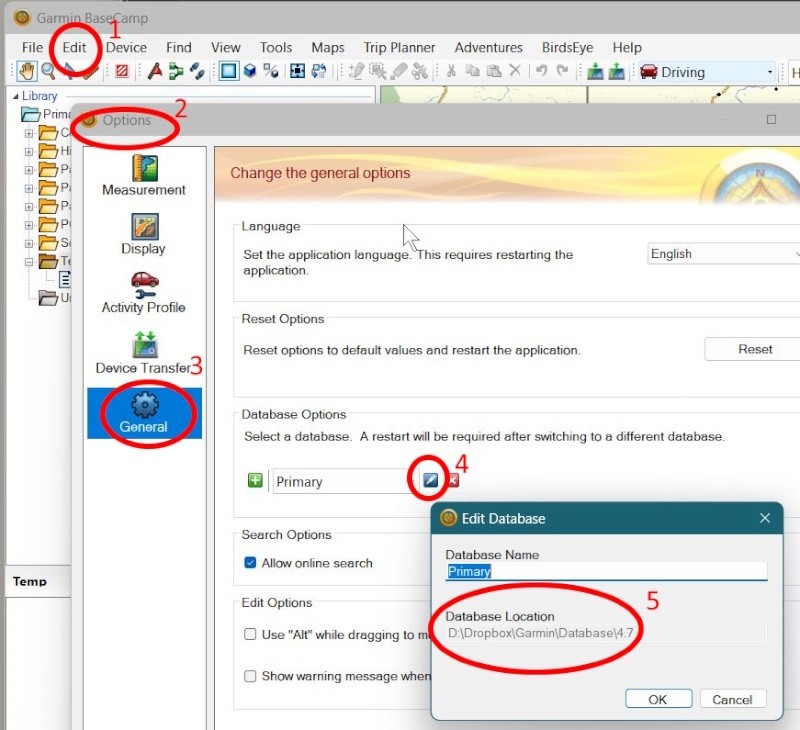
Task: Tick the Show warning message checkbox
Action: point(250,676)
